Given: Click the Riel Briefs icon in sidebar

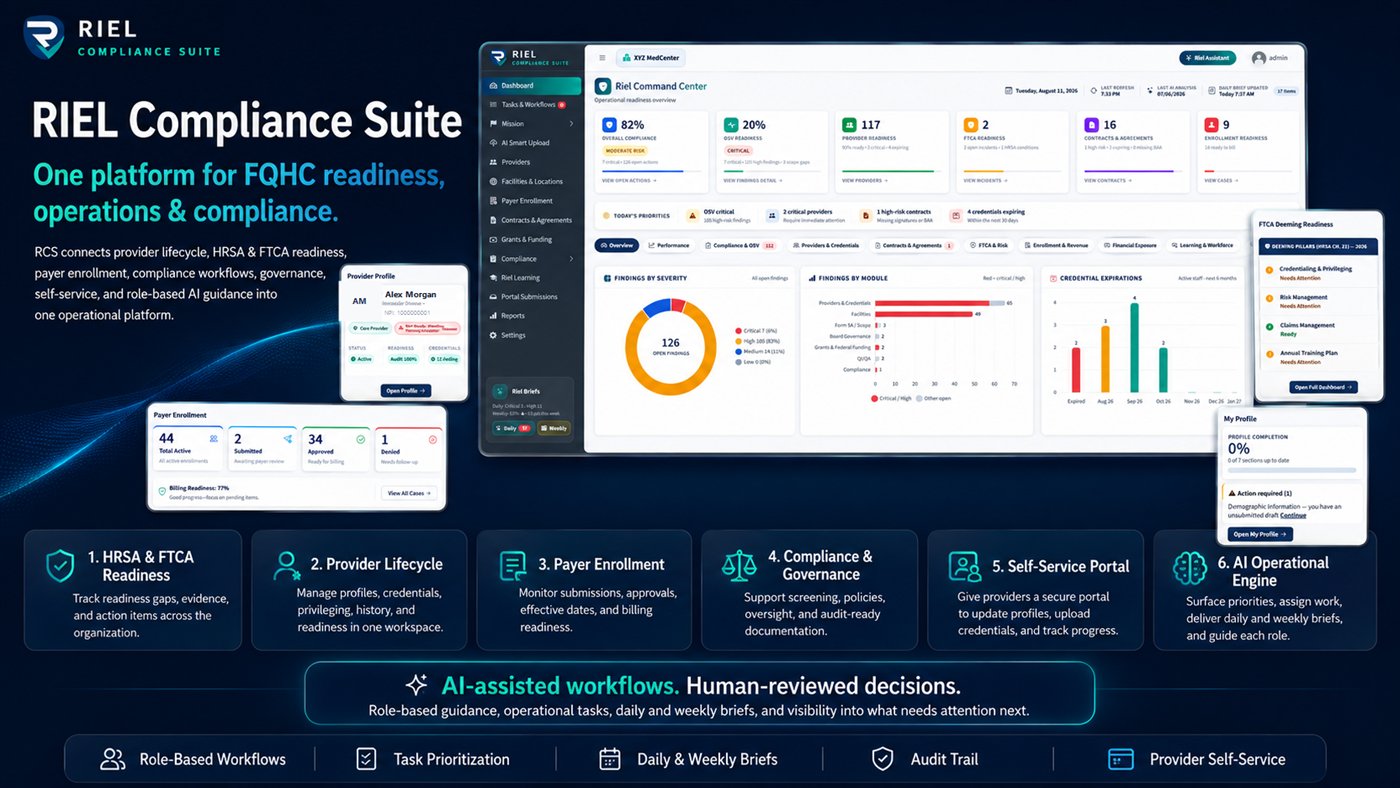Looking at the screenshot, I should coord(501,391).
